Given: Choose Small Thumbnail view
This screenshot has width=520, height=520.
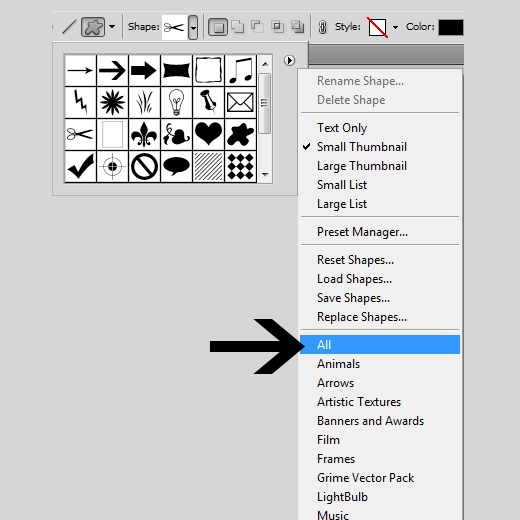Looking at the screenshot, I should coord(380,147).
